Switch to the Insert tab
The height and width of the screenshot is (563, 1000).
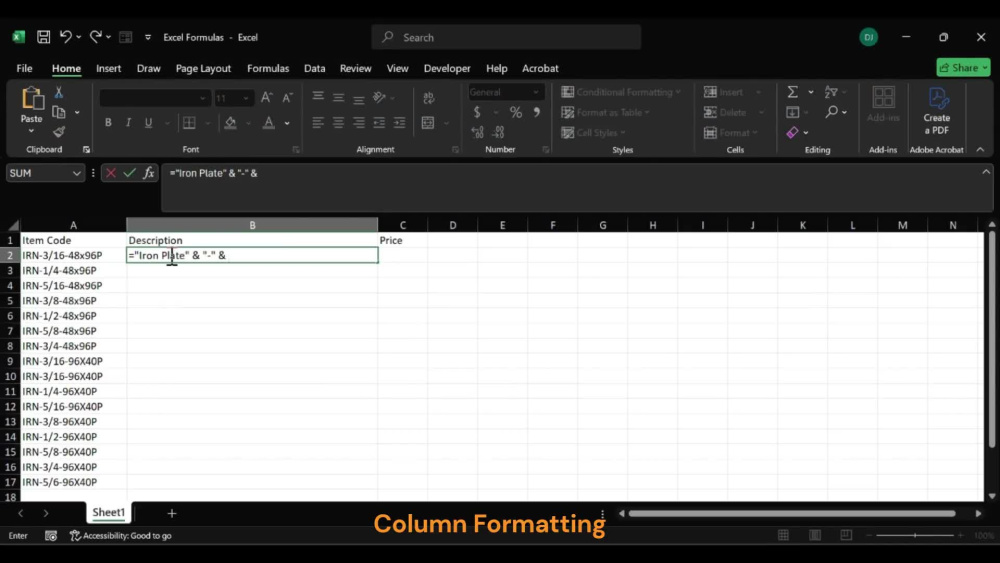(x=108, y=68)
